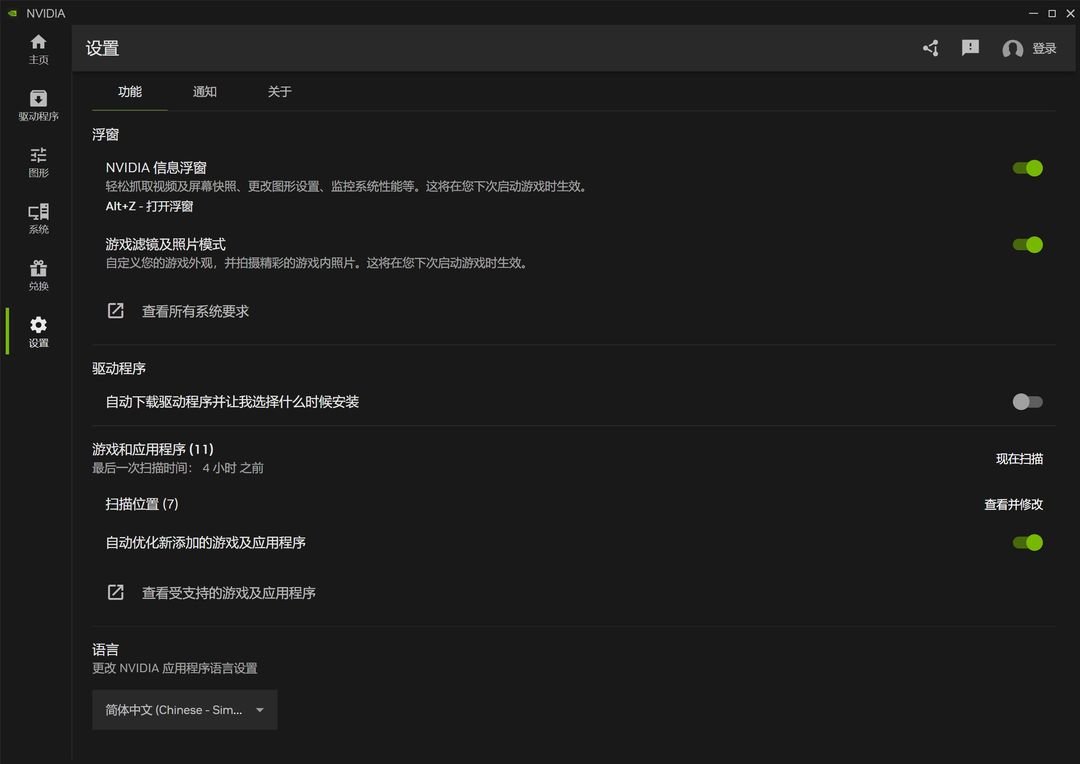Open the 驱动程序 drivers sidebar icon
The height and width of the screenshot is (764, 1080).
(39, 99)
